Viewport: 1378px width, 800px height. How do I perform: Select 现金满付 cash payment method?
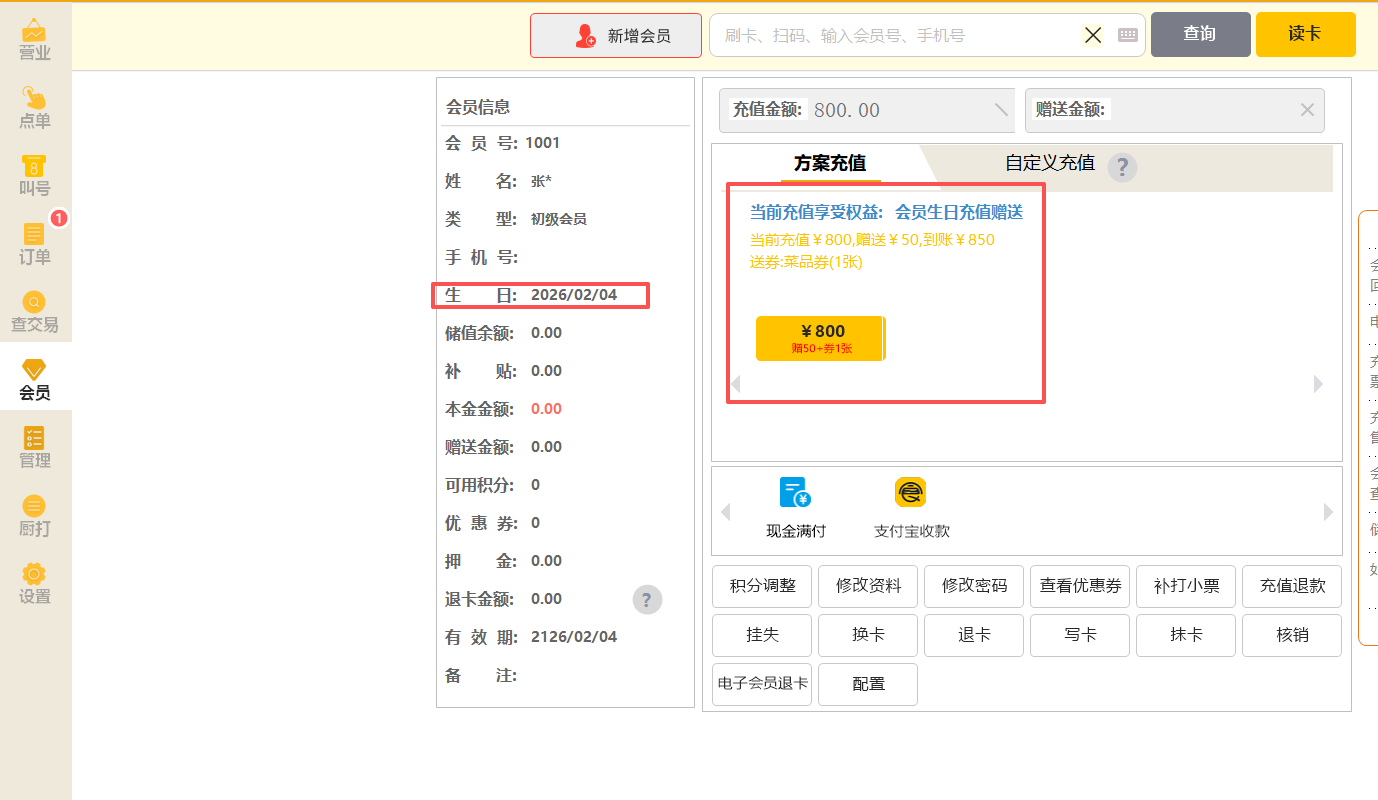pos(796,508)
